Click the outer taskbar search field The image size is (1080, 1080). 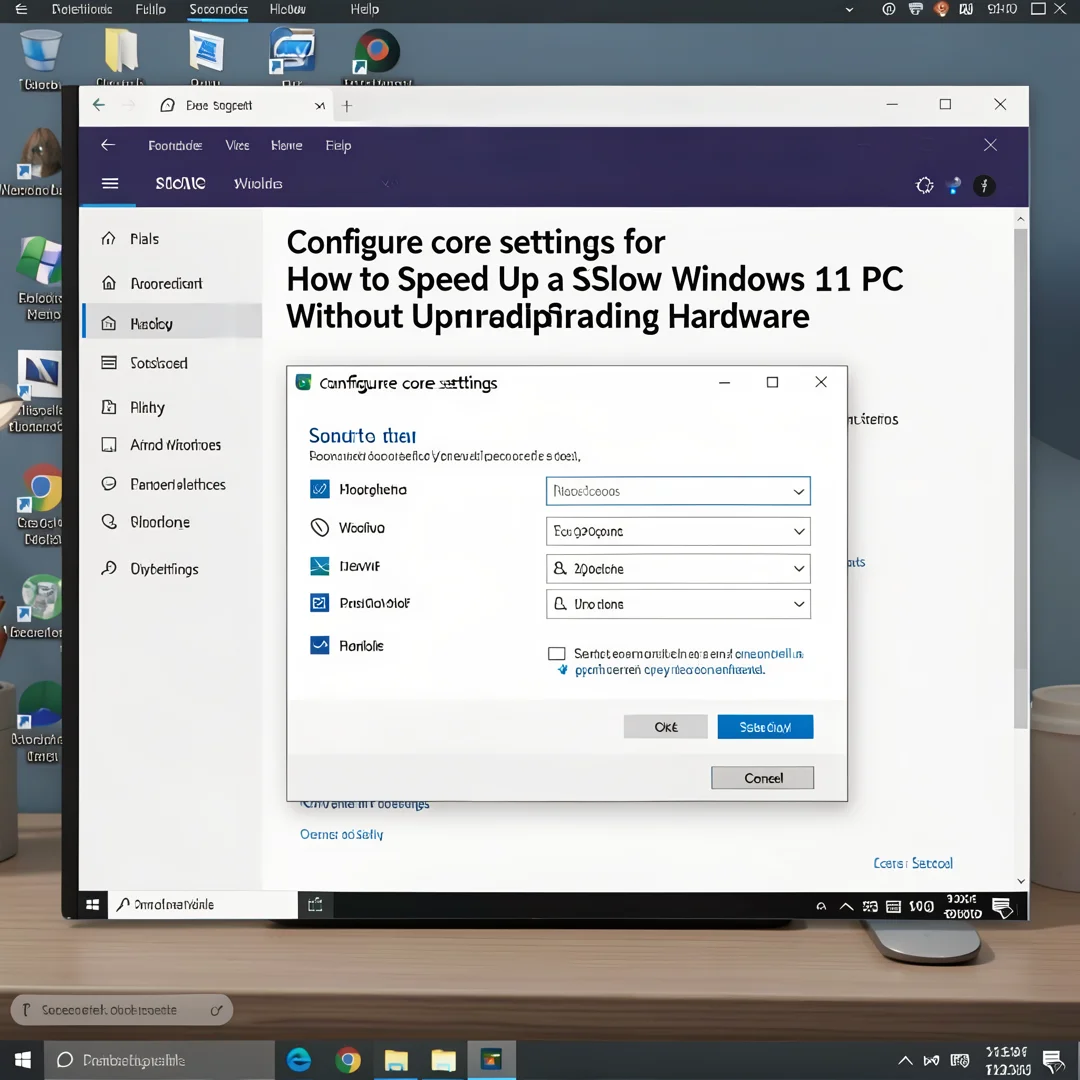(160, 1060)
